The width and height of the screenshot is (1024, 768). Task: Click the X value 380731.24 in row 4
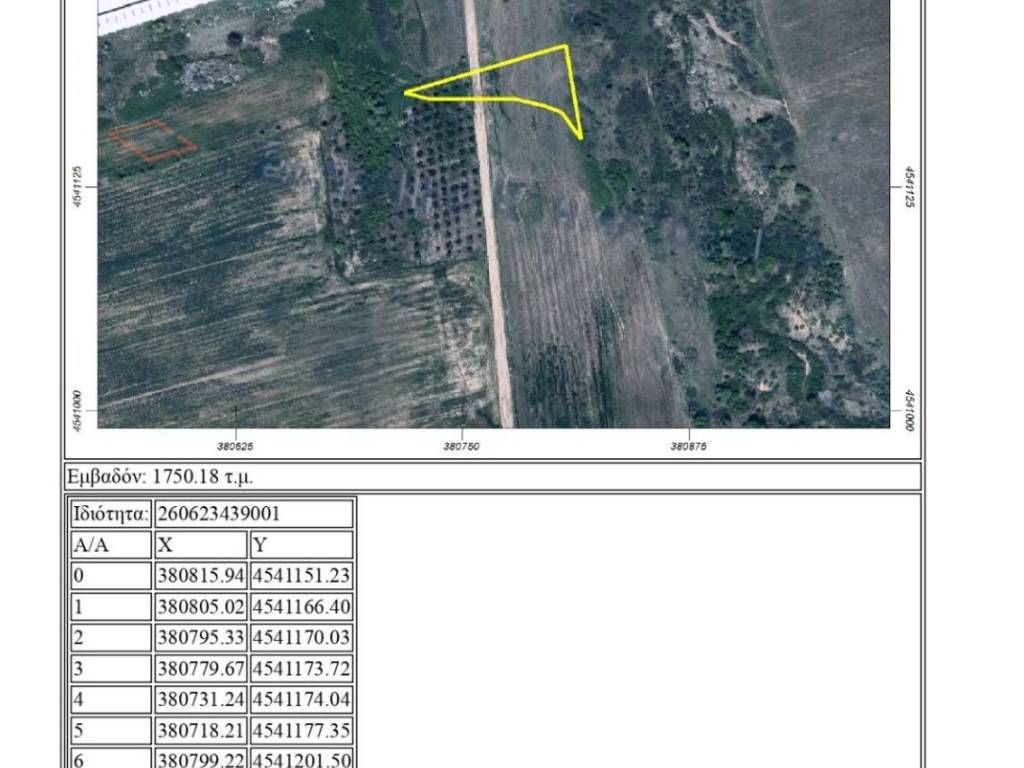[201, 700]
